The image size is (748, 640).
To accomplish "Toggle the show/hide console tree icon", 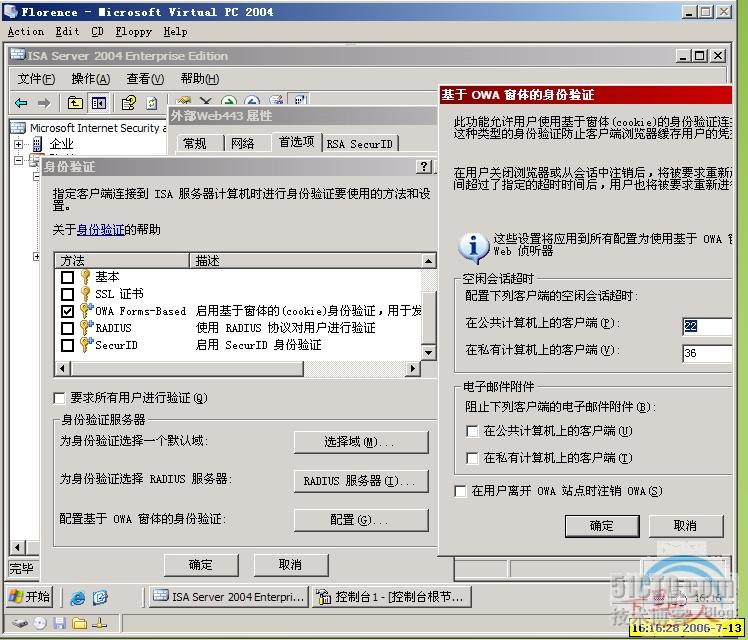I will (99, 103).
